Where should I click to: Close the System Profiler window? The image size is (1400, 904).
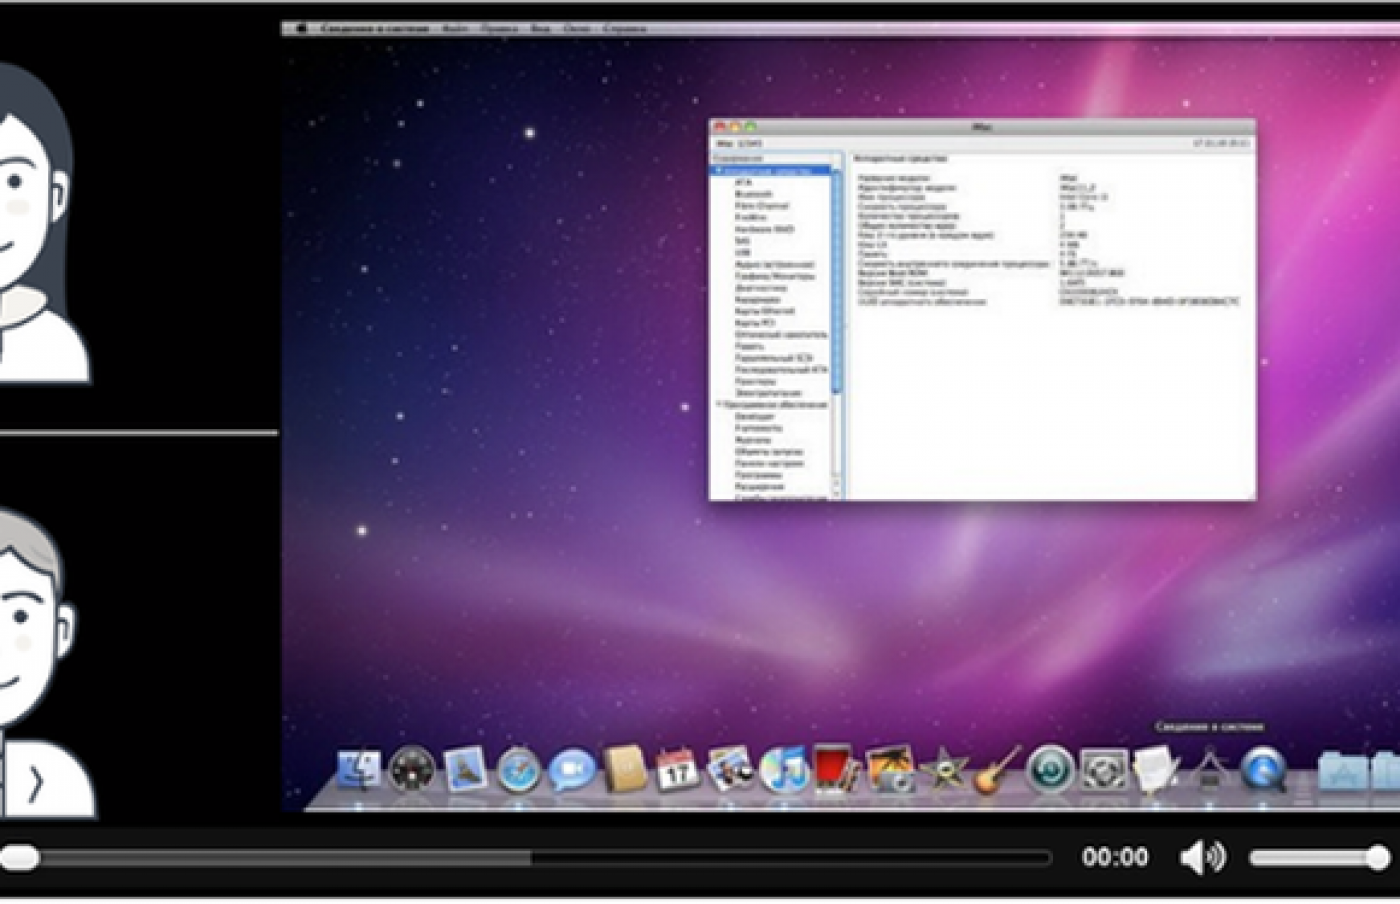coord(721,127)
